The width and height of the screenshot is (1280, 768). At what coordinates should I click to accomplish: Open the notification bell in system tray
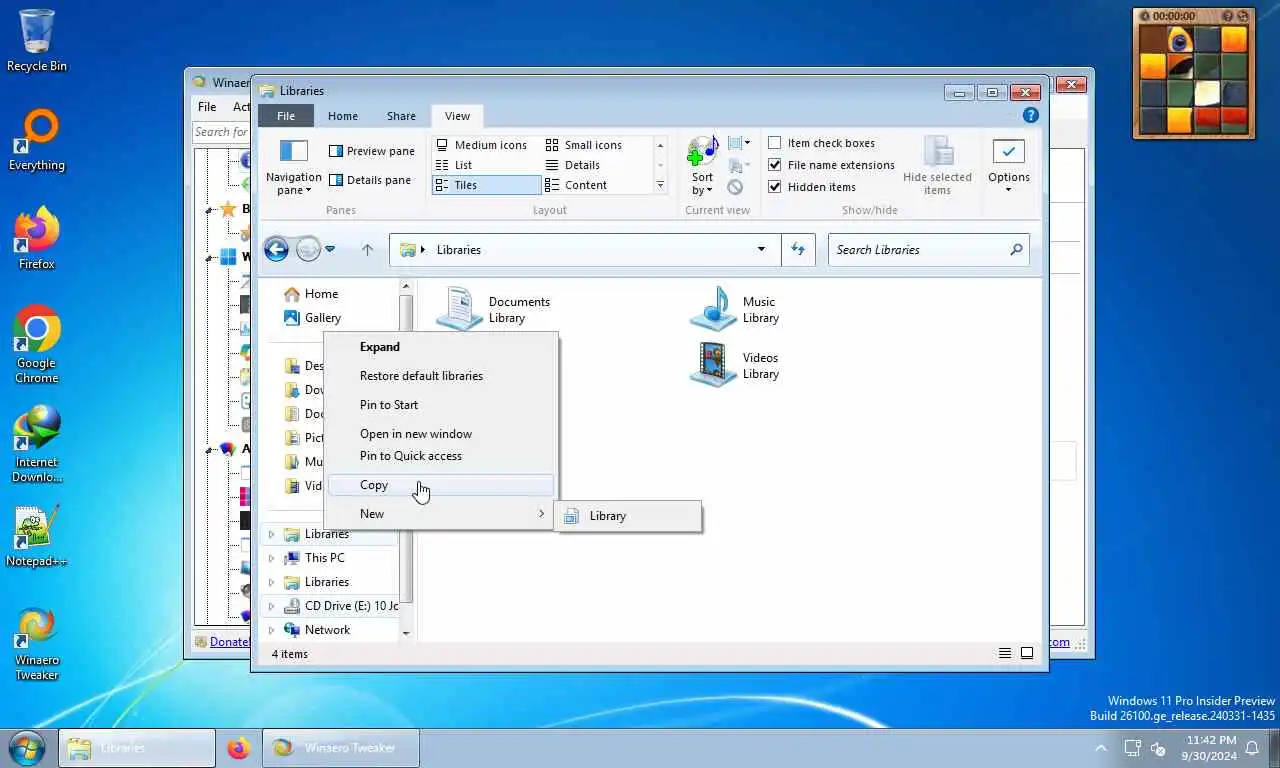pos(1251,748)
